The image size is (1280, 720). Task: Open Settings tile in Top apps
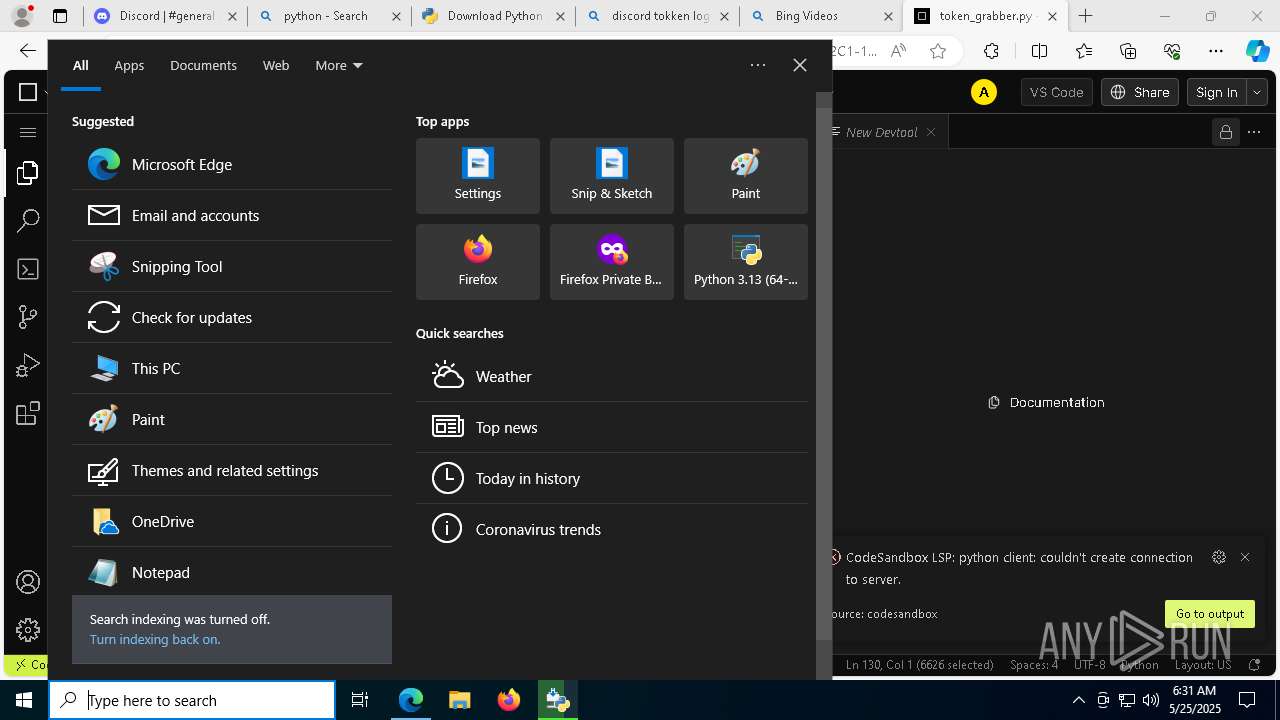click(478, 176)
